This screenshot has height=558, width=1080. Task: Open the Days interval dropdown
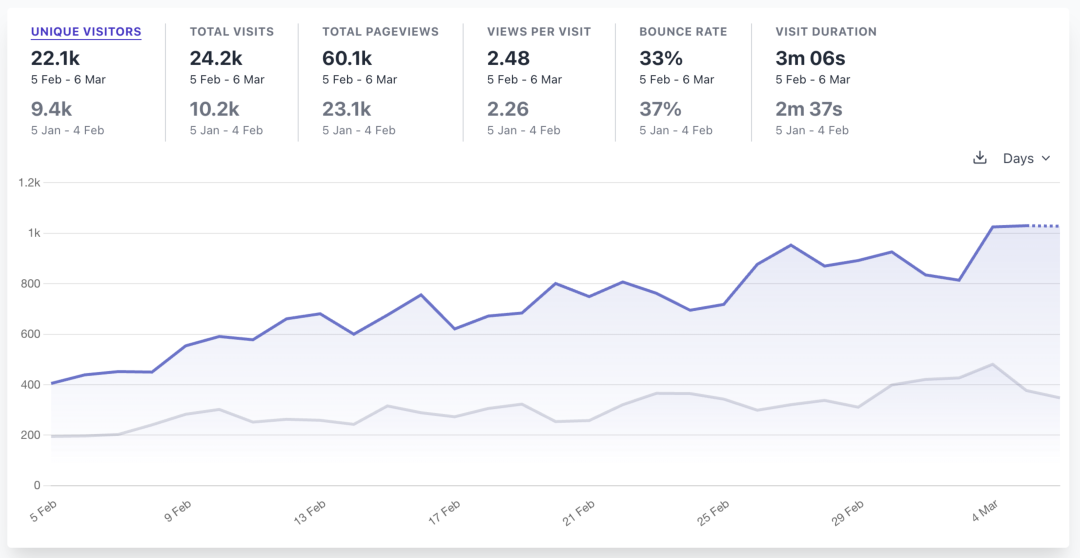tap(1026, 158)
